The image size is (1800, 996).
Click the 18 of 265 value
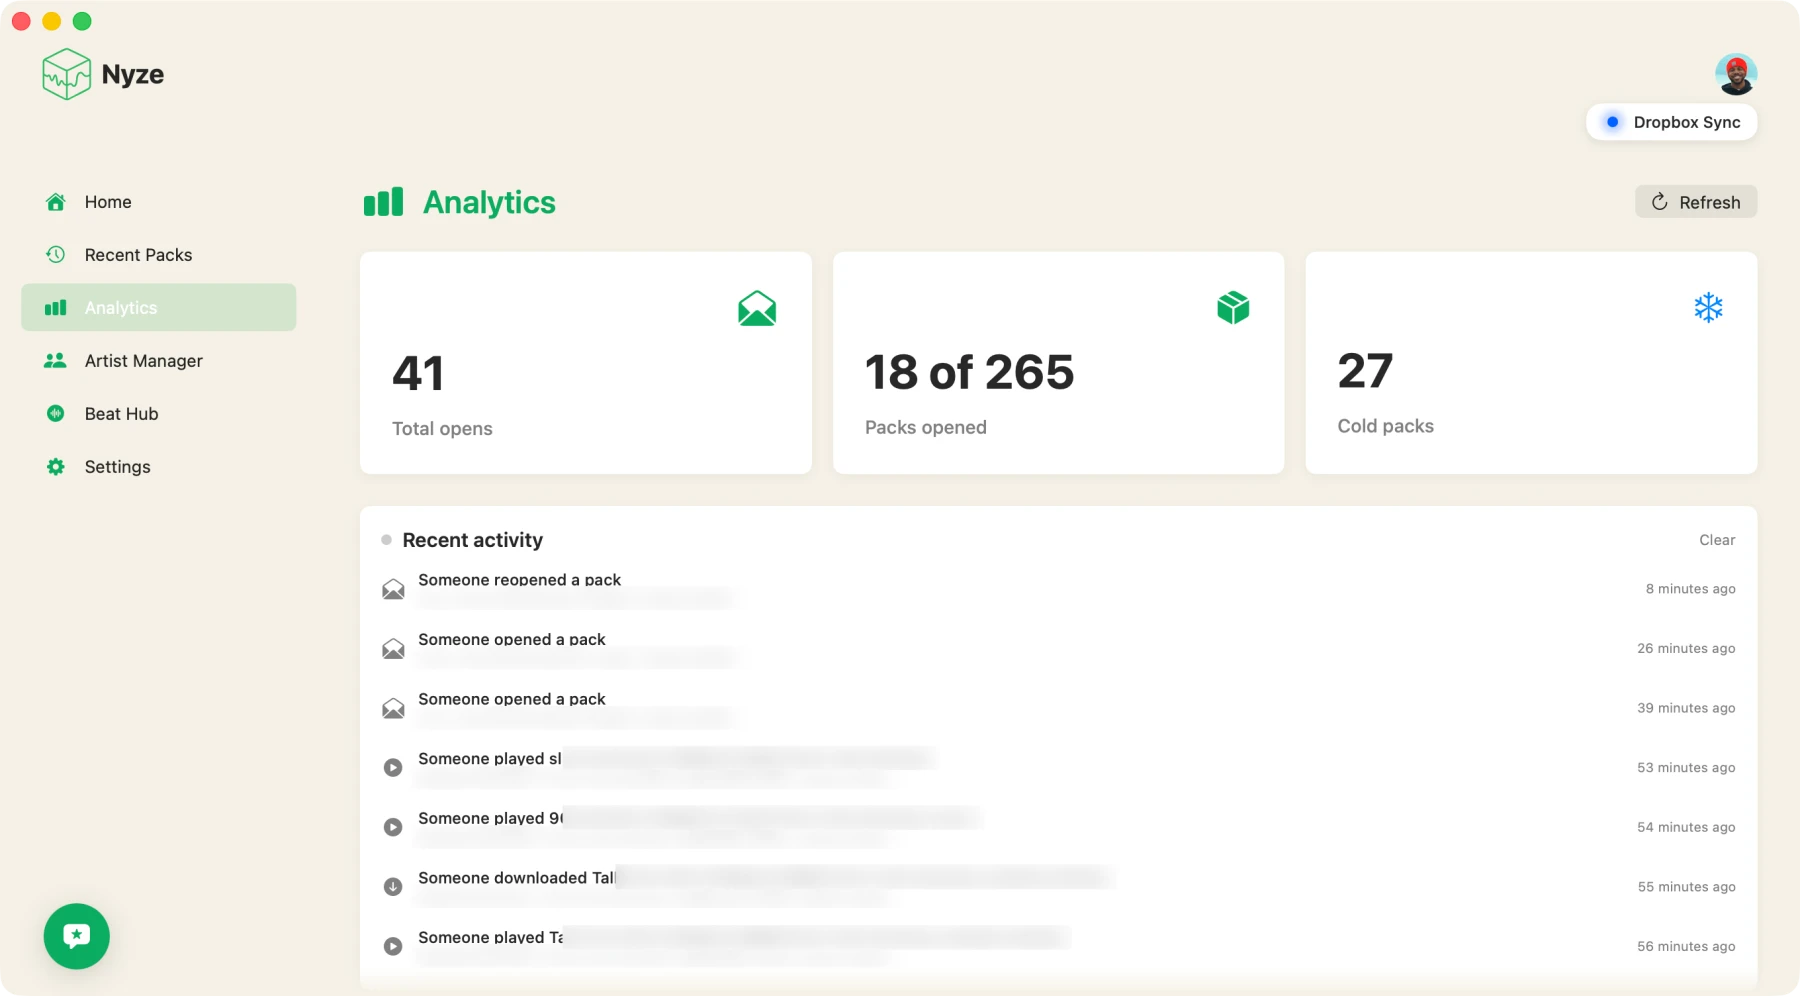[969, 373]
